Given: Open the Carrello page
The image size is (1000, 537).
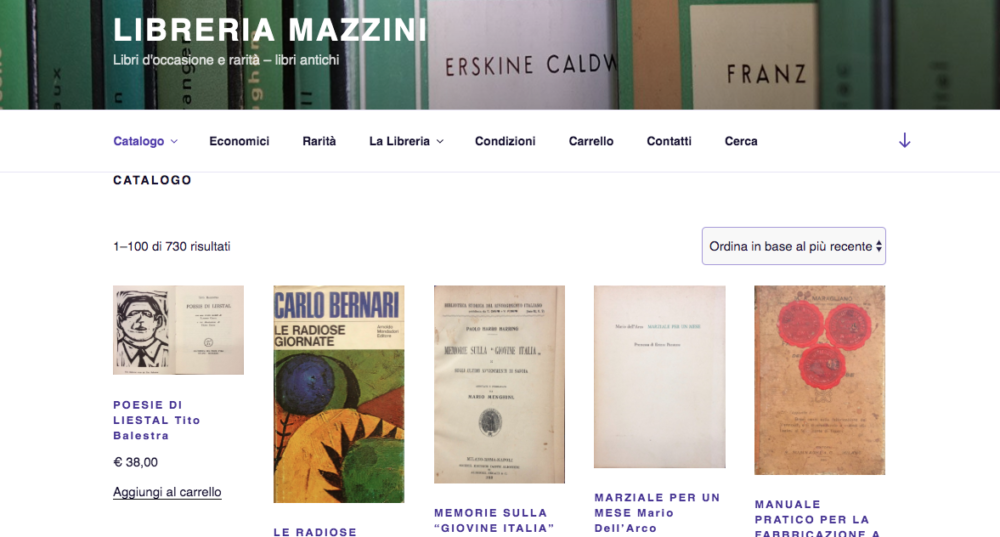Looking at the screenshot, I should [x=591, y=141].
